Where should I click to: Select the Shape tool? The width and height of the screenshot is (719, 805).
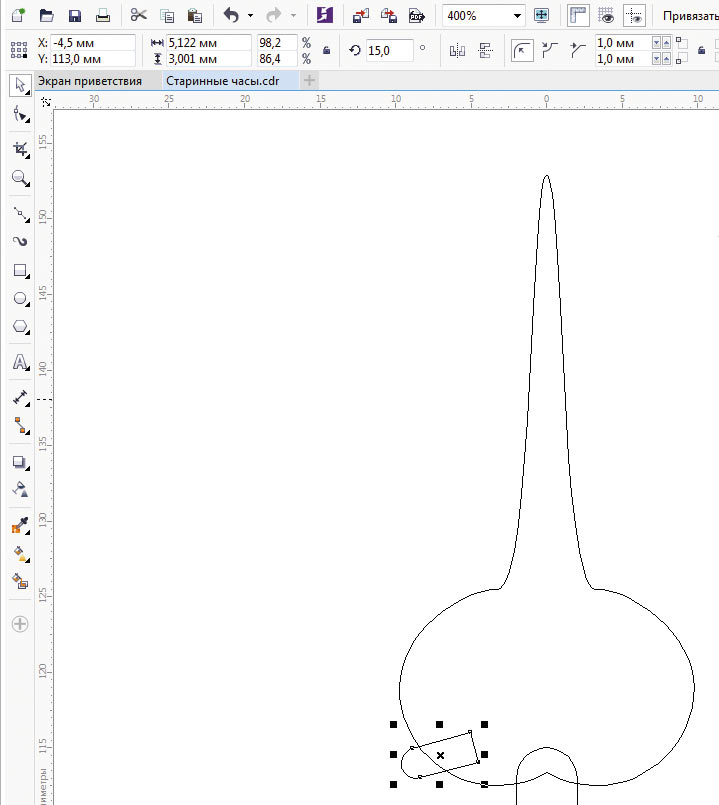pos(21,114)
